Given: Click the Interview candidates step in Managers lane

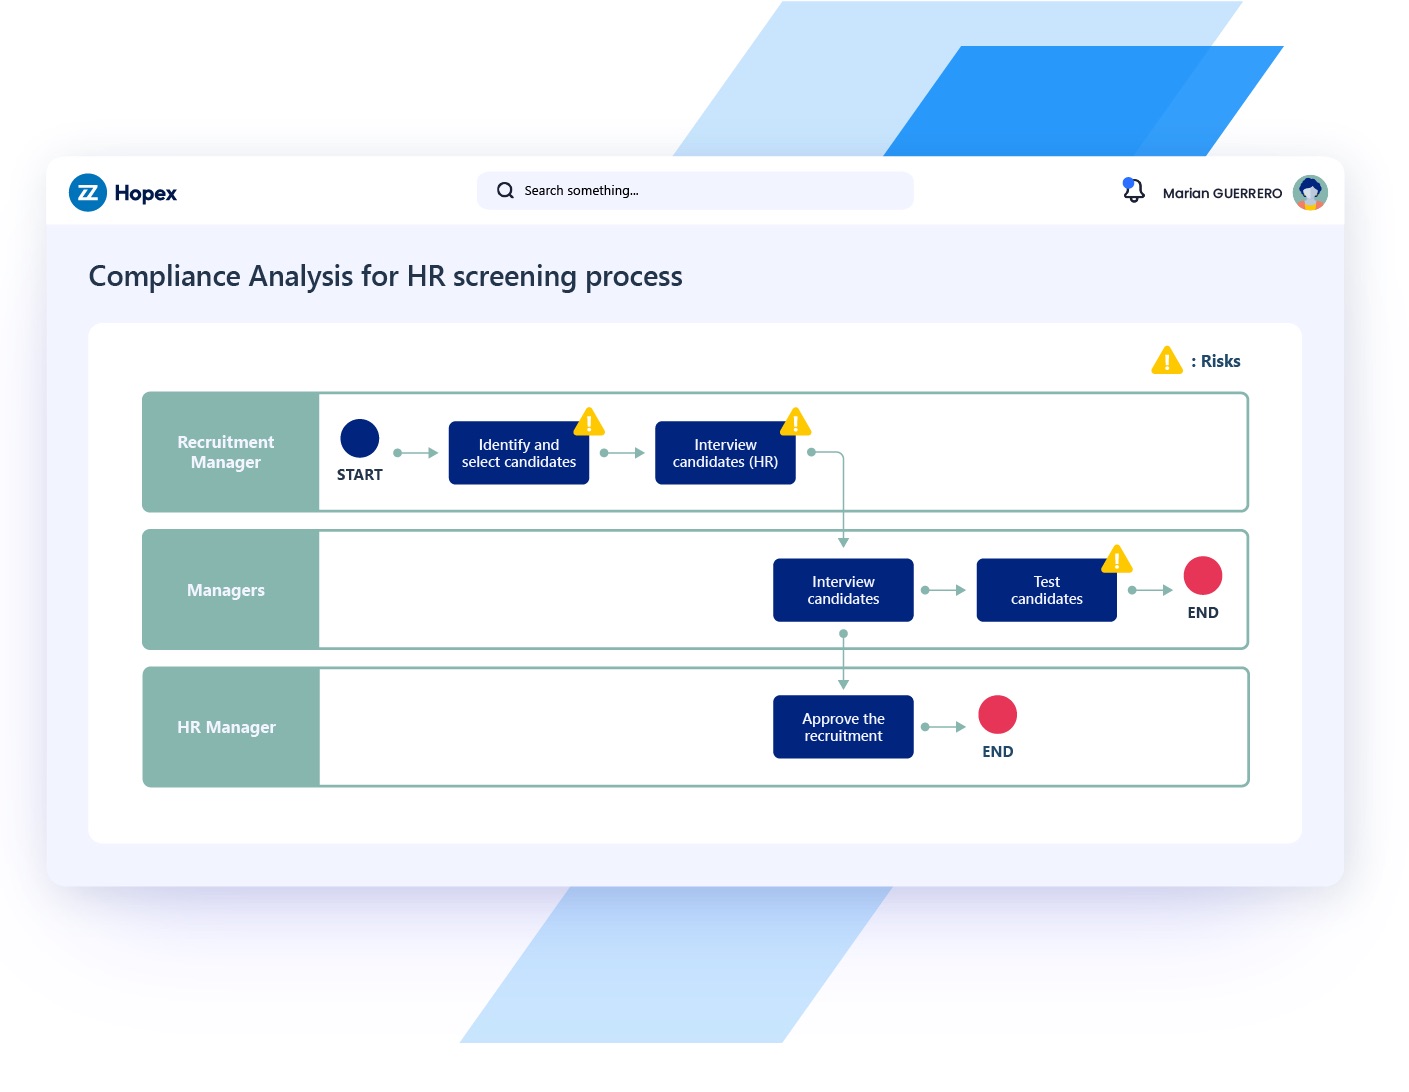Looking at the screenshot, I should pyautogui.click(x=843, y=591).
